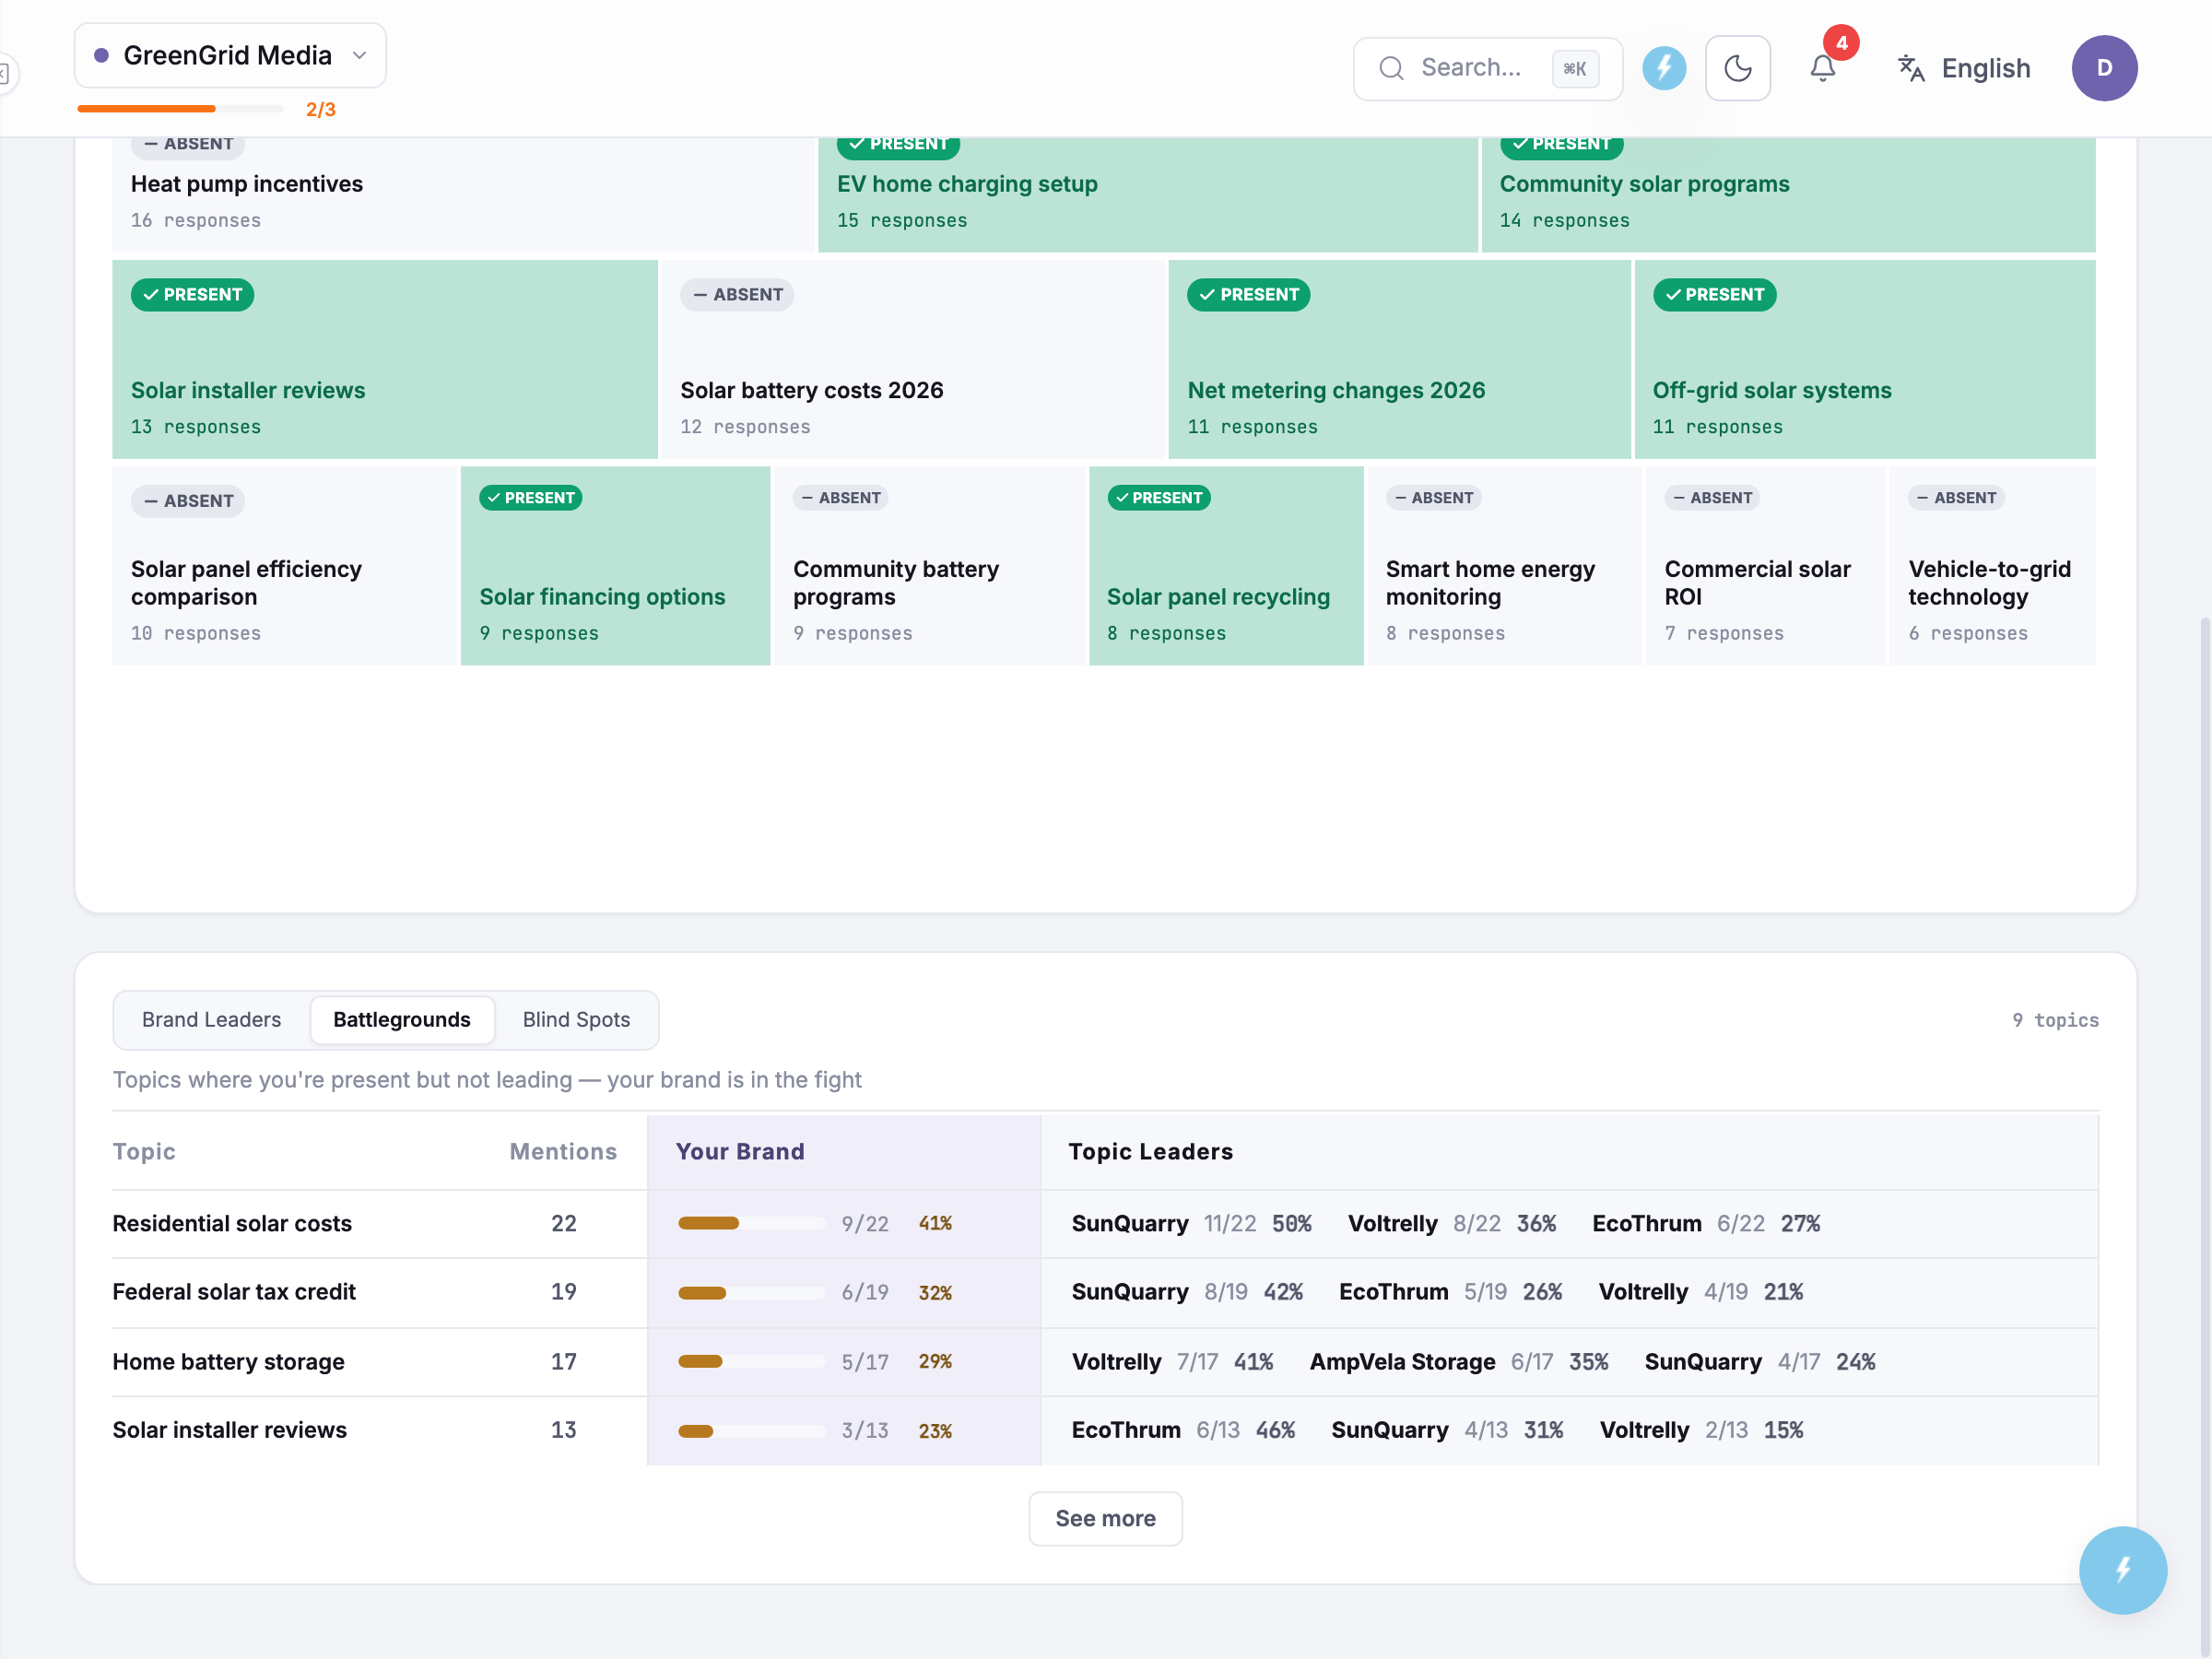Viewport: 2212px width, 1659px height.
Task: Click the Federal solar tax credit row
Action: pyautogui.click(x=1105, y=1292)
